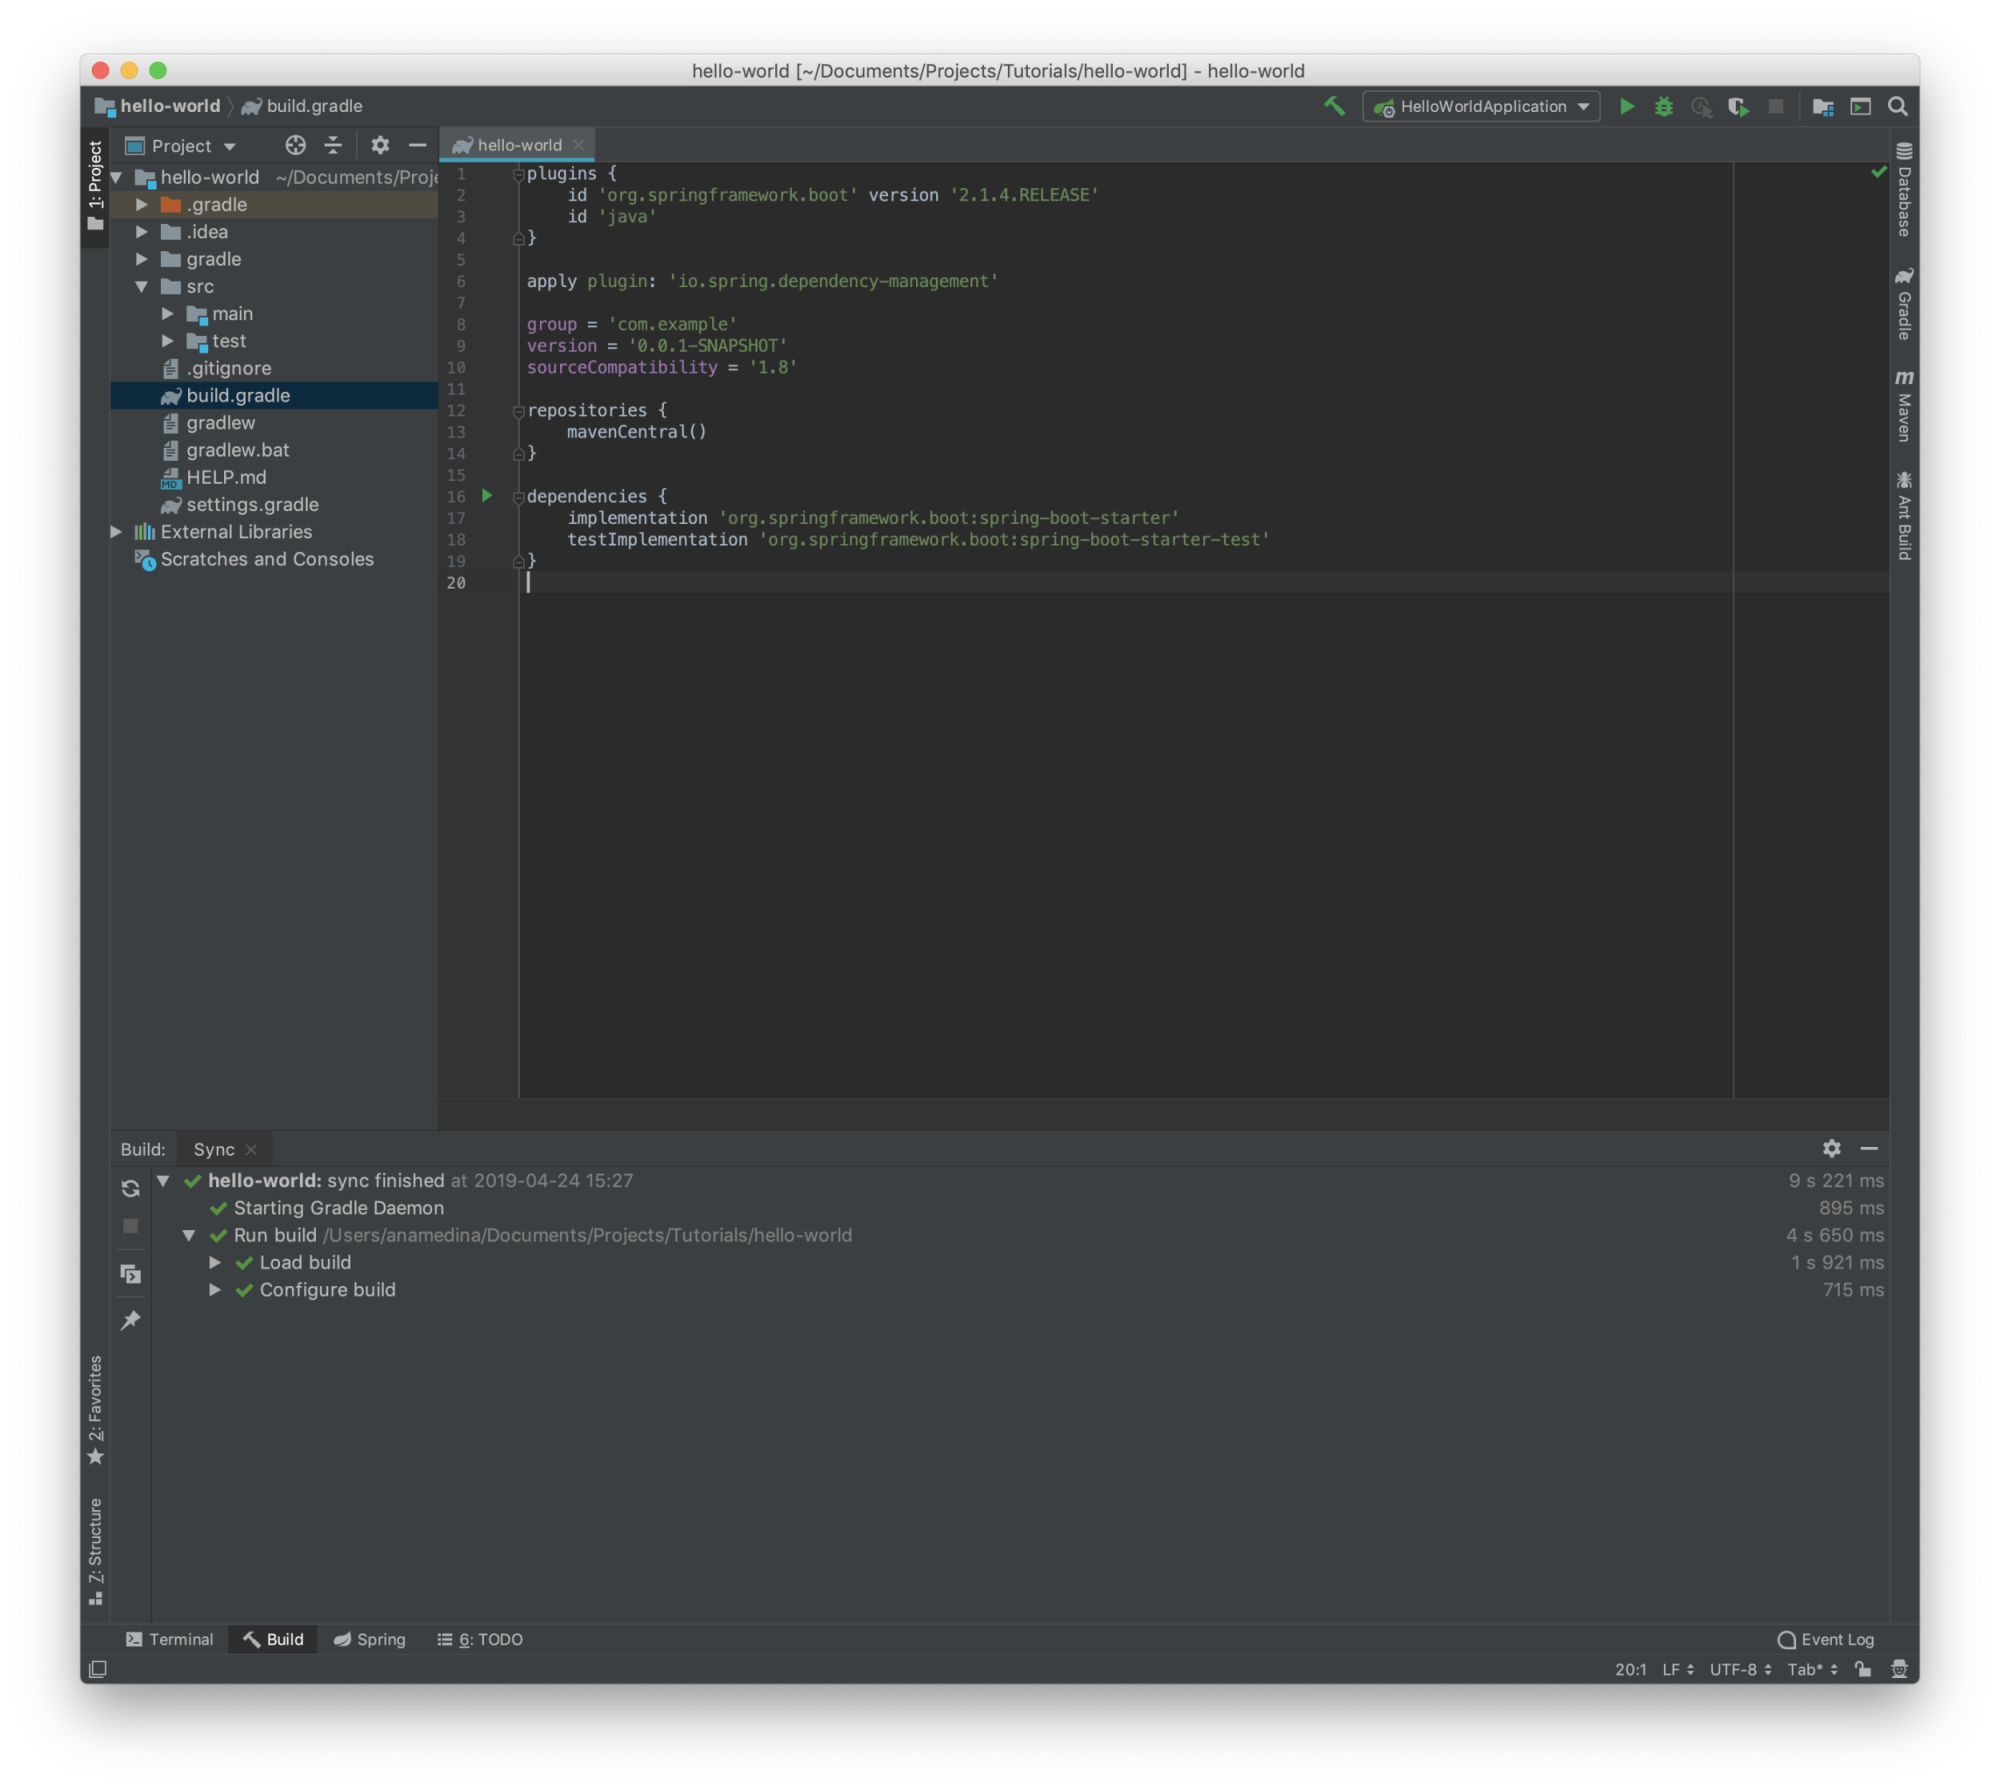Click the Reimport Gradle sync refresh icon
The image size is (2000, 1790).
click(x=131, y=1188)
